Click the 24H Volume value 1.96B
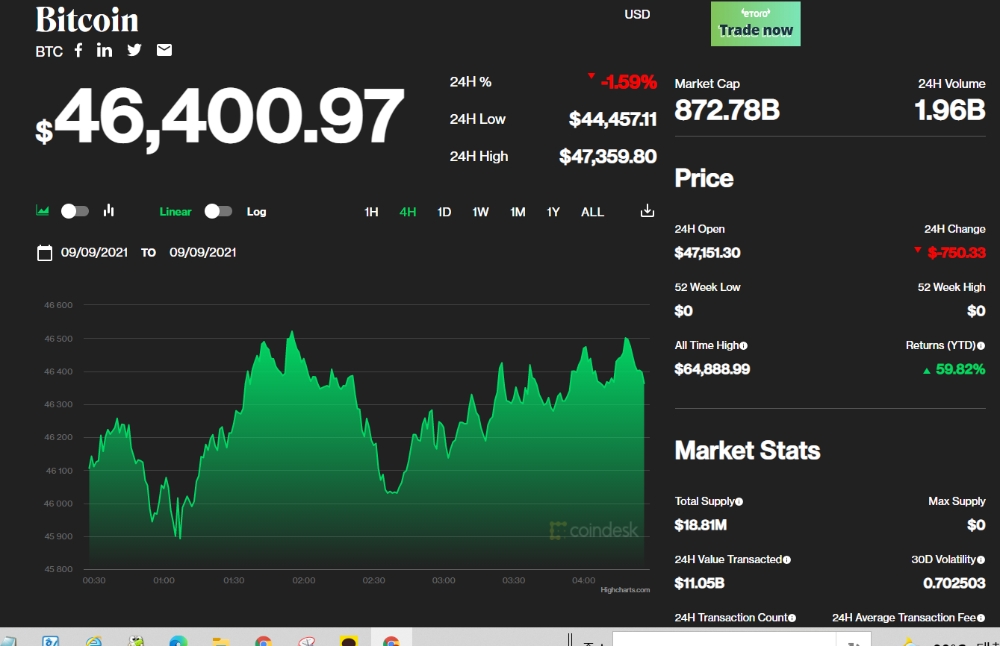The image size is (1000, 646). tap(950, 110)
